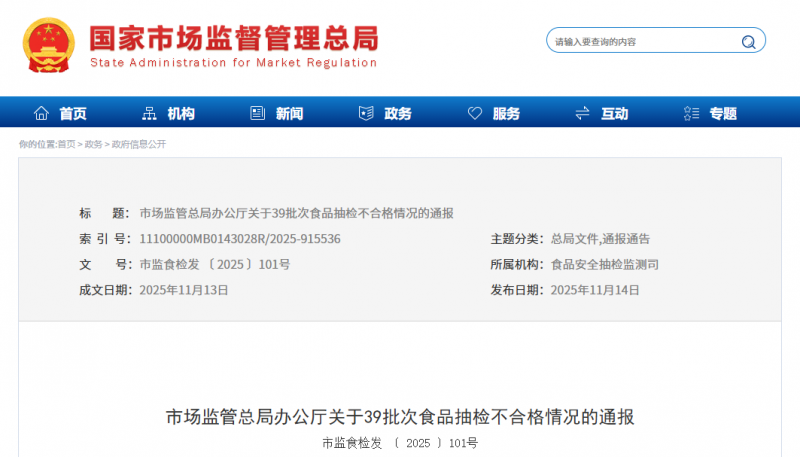Click the State Administration for Market Regulation text
800x457 pixels.
click(x=234, y=63)
